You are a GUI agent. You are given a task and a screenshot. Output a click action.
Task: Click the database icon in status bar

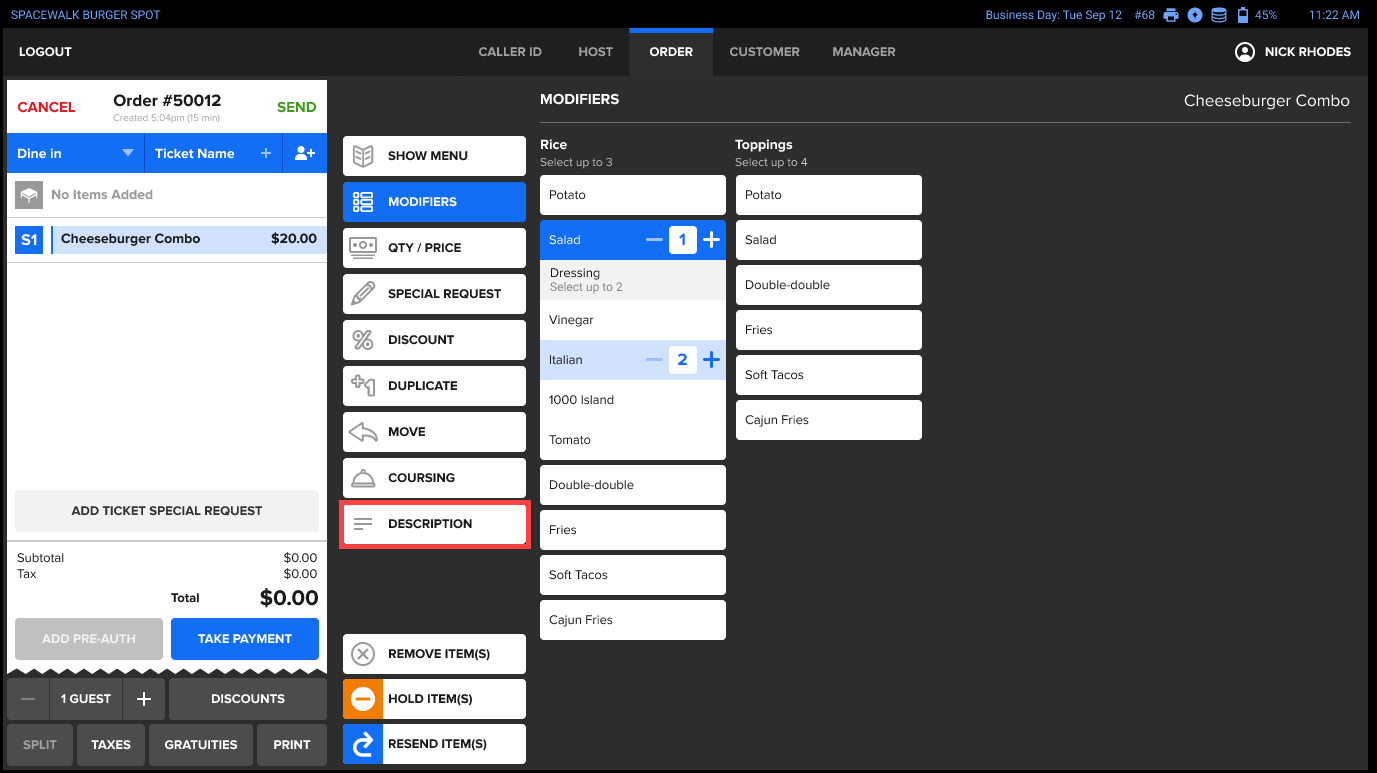coord(1218,15)
